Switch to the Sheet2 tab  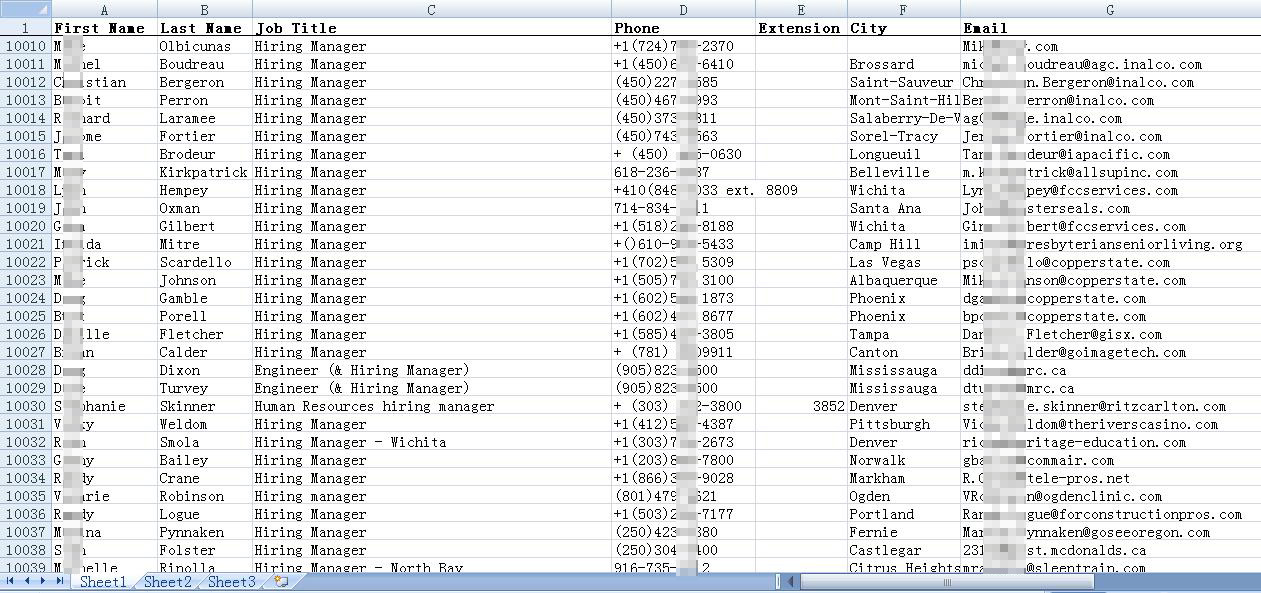coord(167,582)
